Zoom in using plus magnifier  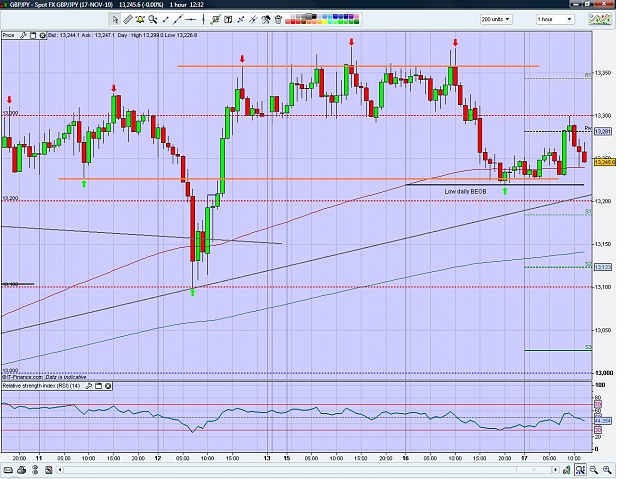pyautogui.click(x=607, y=470)
